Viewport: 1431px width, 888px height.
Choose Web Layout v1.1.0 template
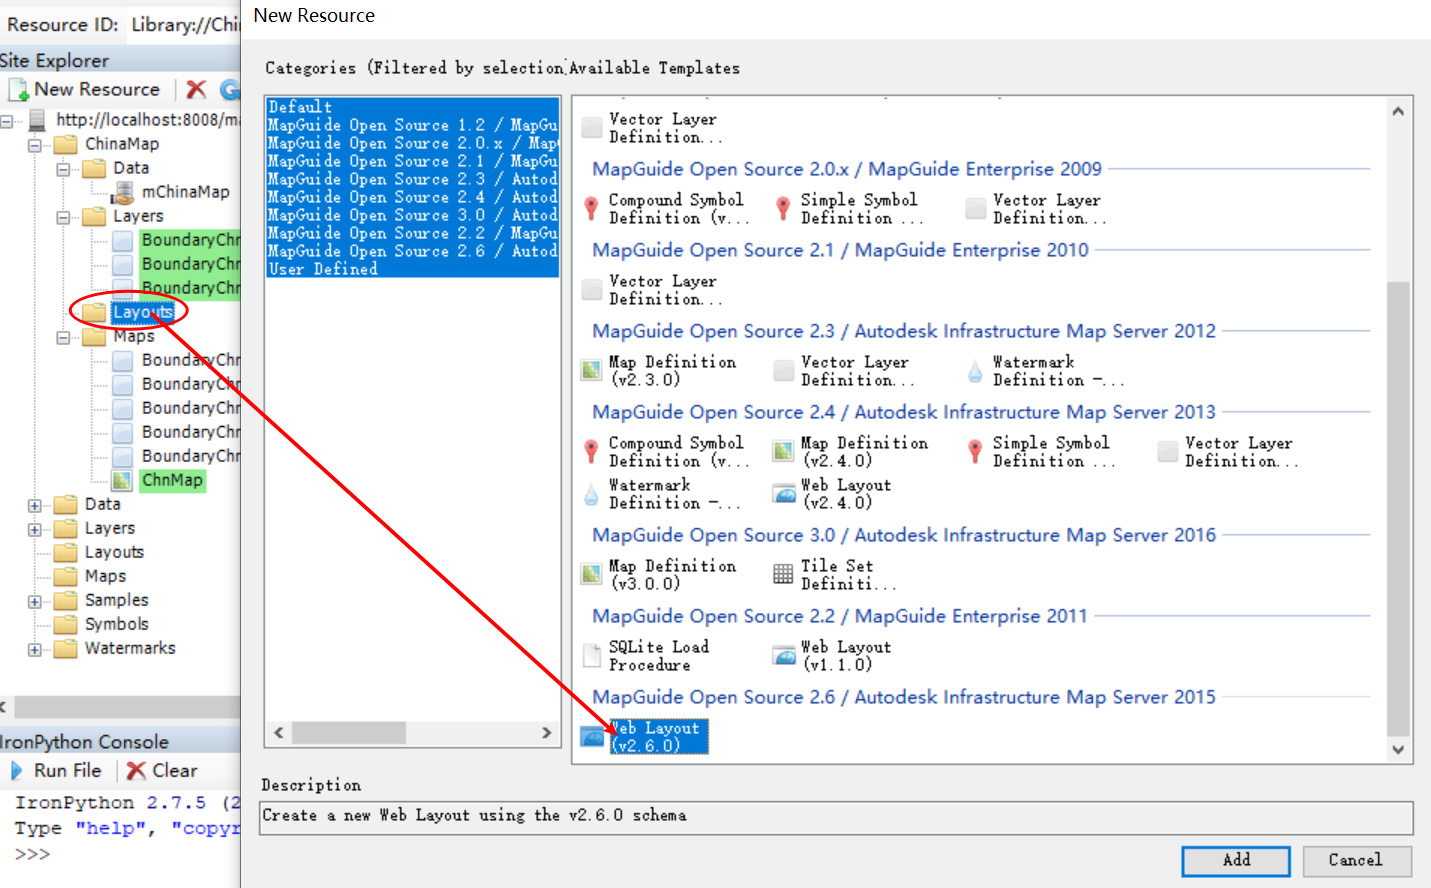(x=832, y=655)
